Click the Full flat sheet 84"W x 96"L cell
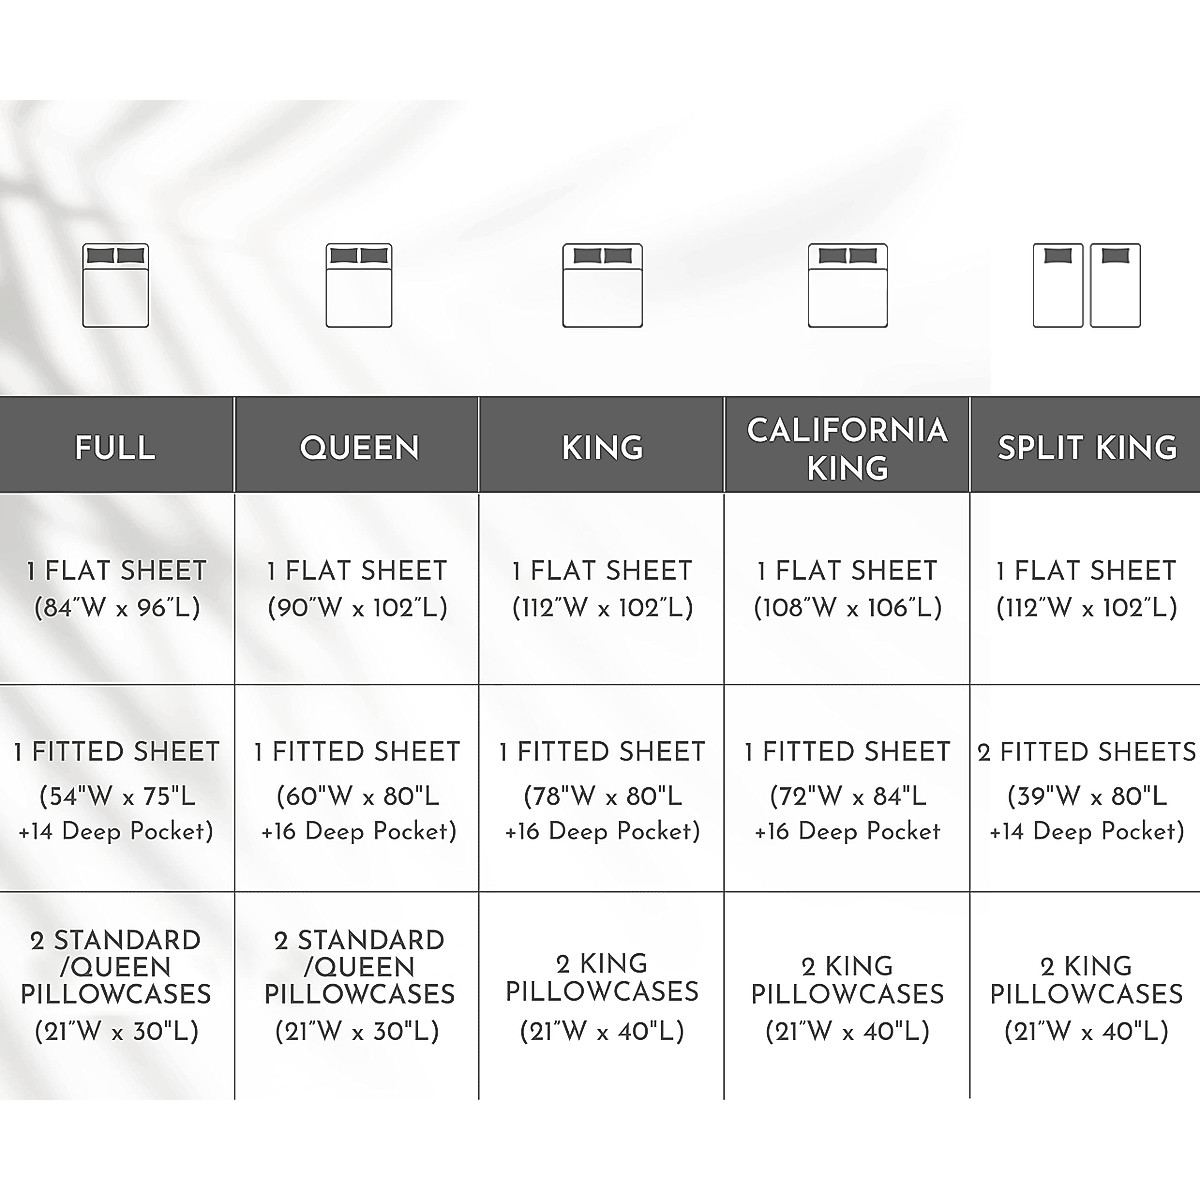Viewport: 1200px width, 1200px height. [116, 589]
